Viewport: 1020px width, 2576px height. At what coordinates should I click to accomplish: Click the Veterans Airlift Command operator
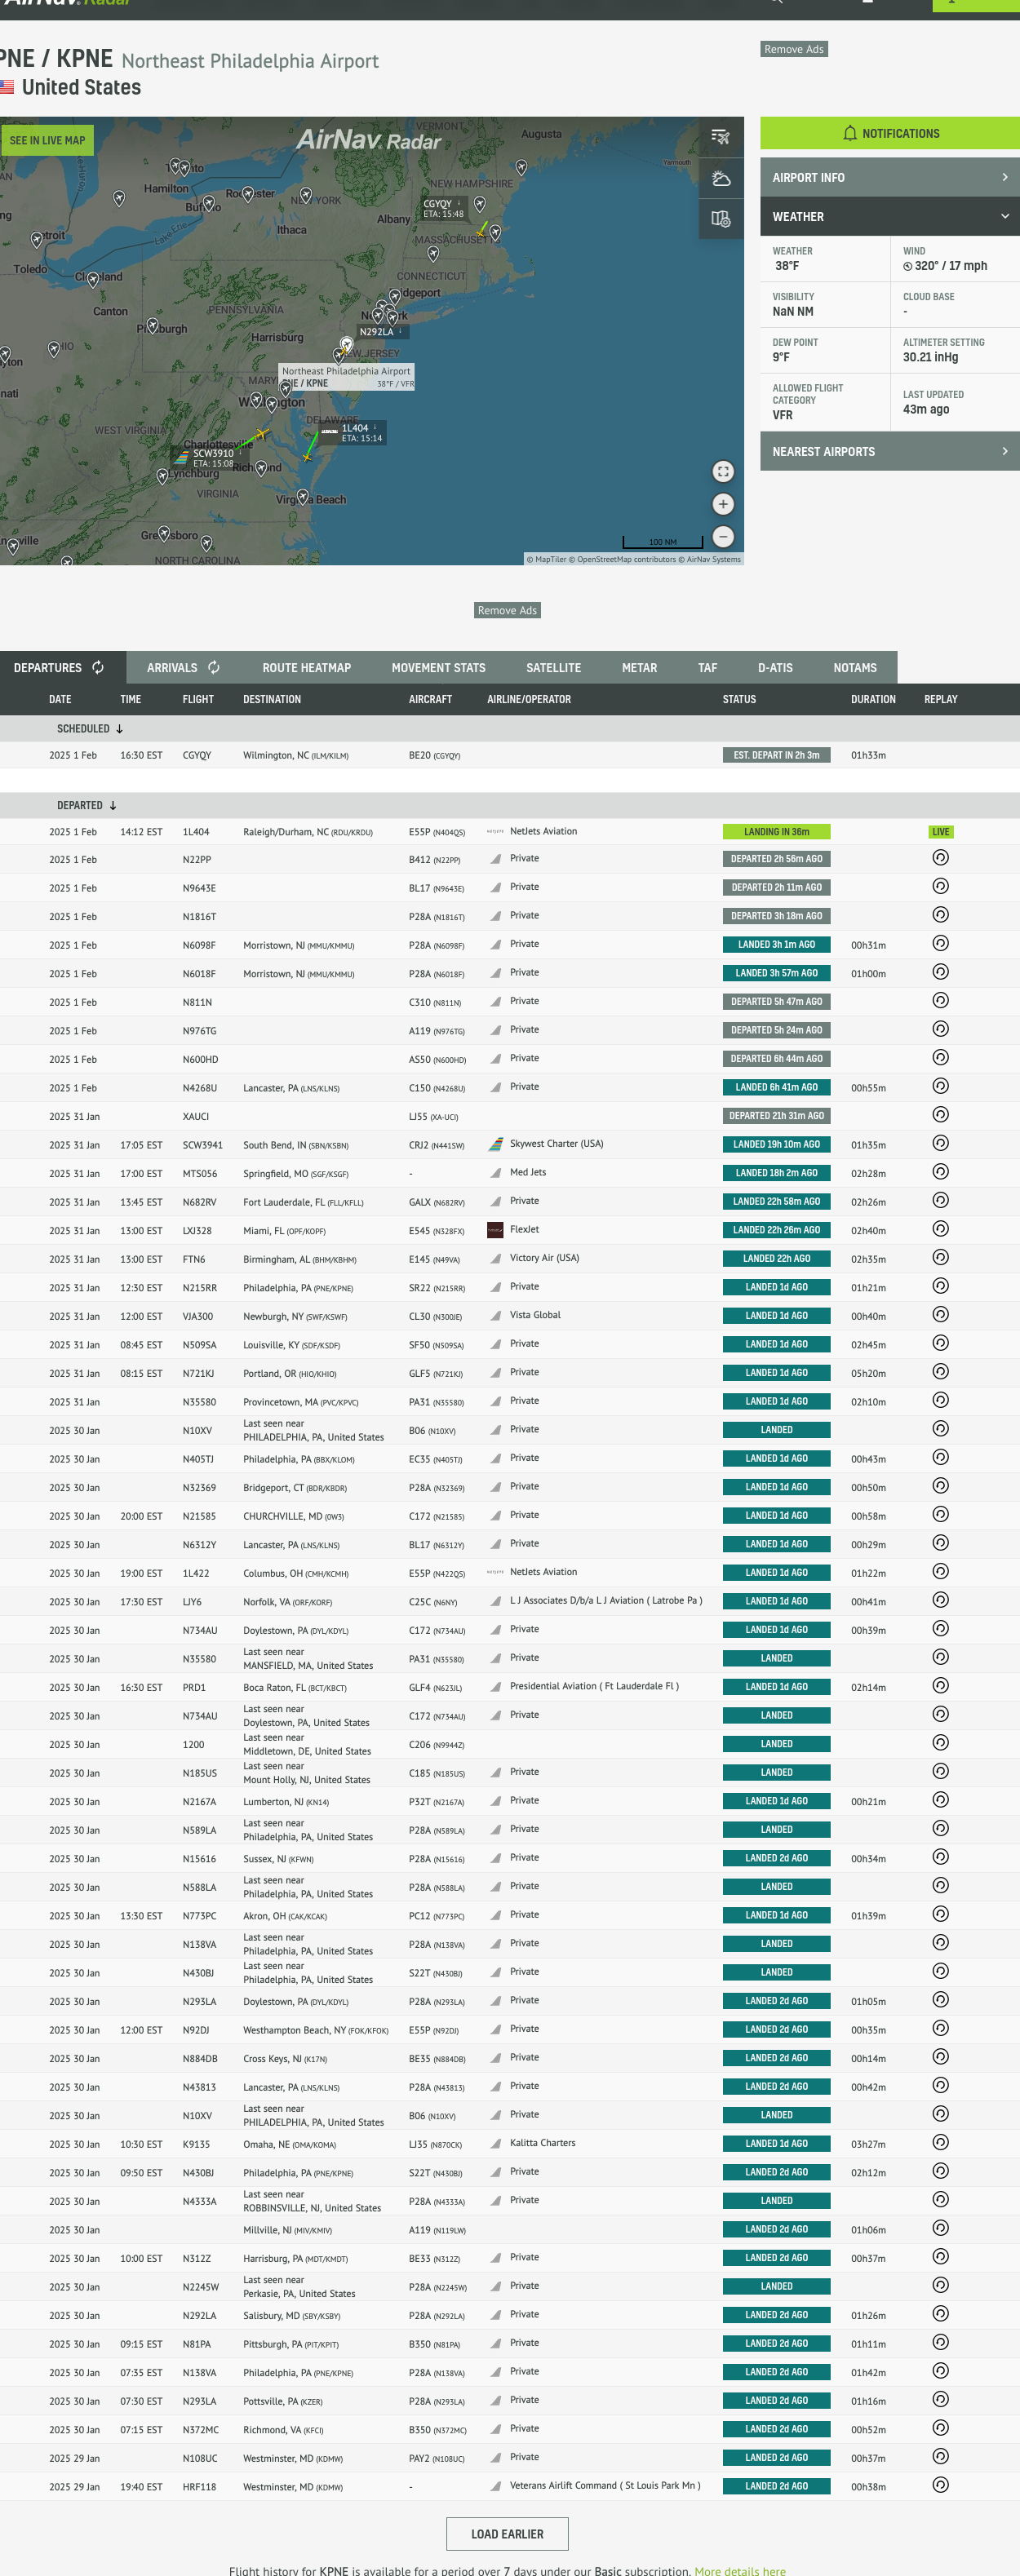point(605,2485)
